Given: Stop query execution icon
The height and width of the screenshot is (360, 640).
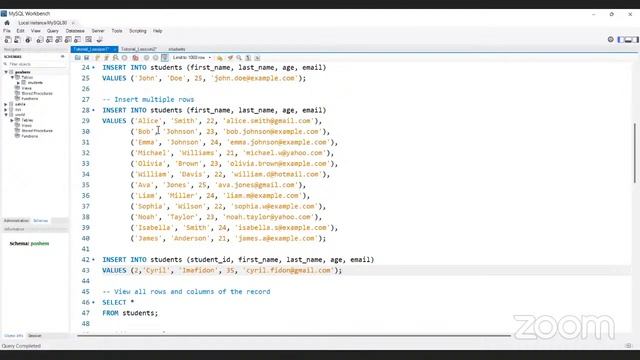Looking at the screenshot, I should click(125, 58).
